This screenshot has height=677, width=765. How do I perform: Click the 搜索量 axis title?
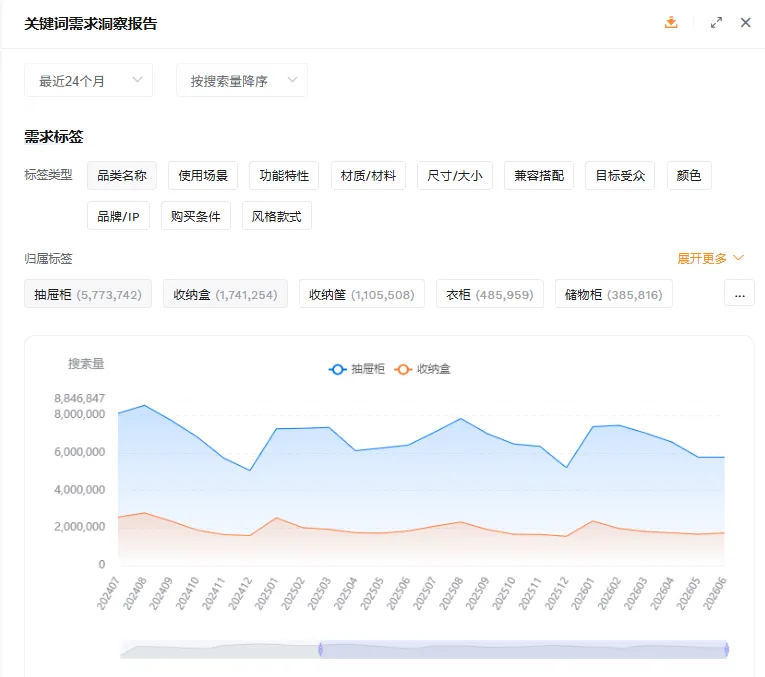coord(86,363)
